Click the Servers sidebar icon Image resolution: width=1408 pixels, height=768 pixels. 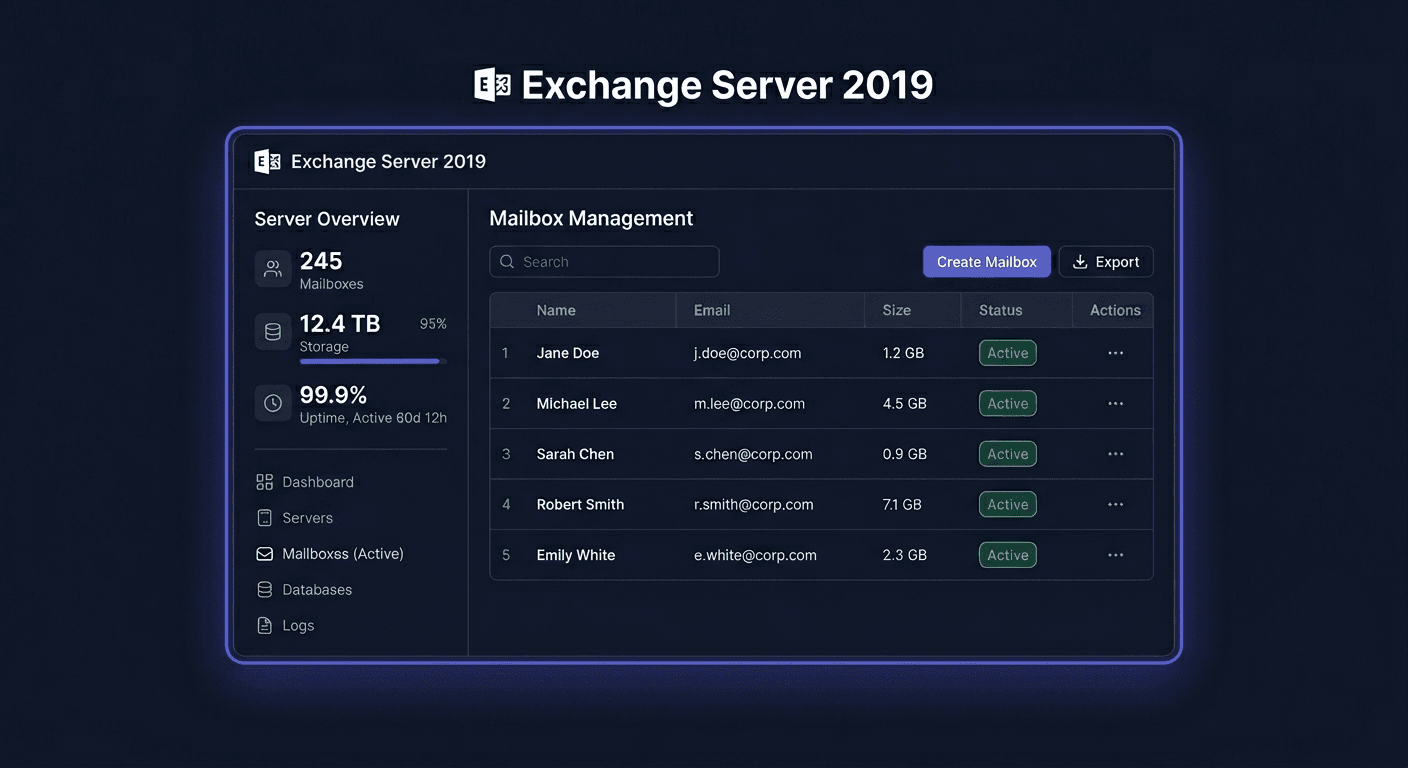point(264,517)
